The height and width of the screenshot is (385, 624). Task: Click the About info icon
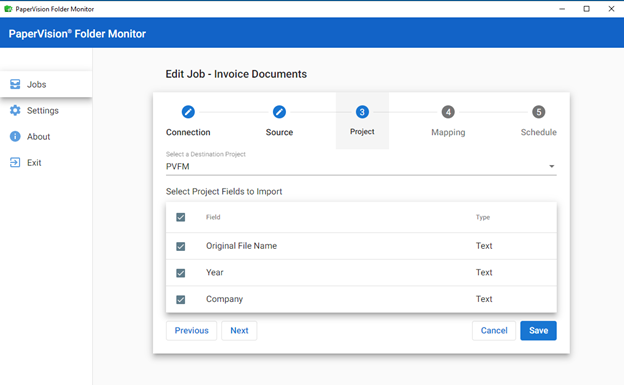click(15, 137)
